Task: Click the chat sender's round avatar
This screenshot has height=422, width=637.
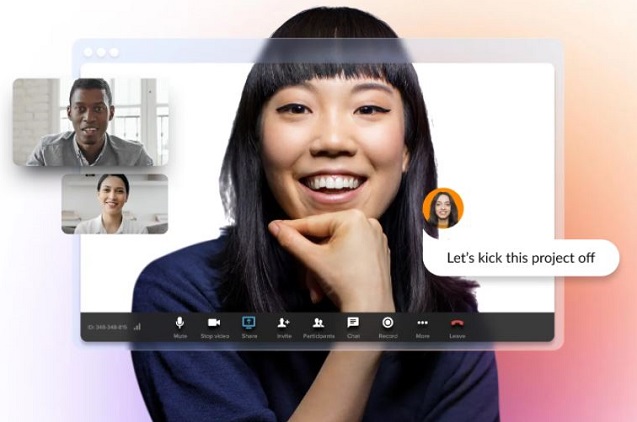Action: tap(442, 208)
